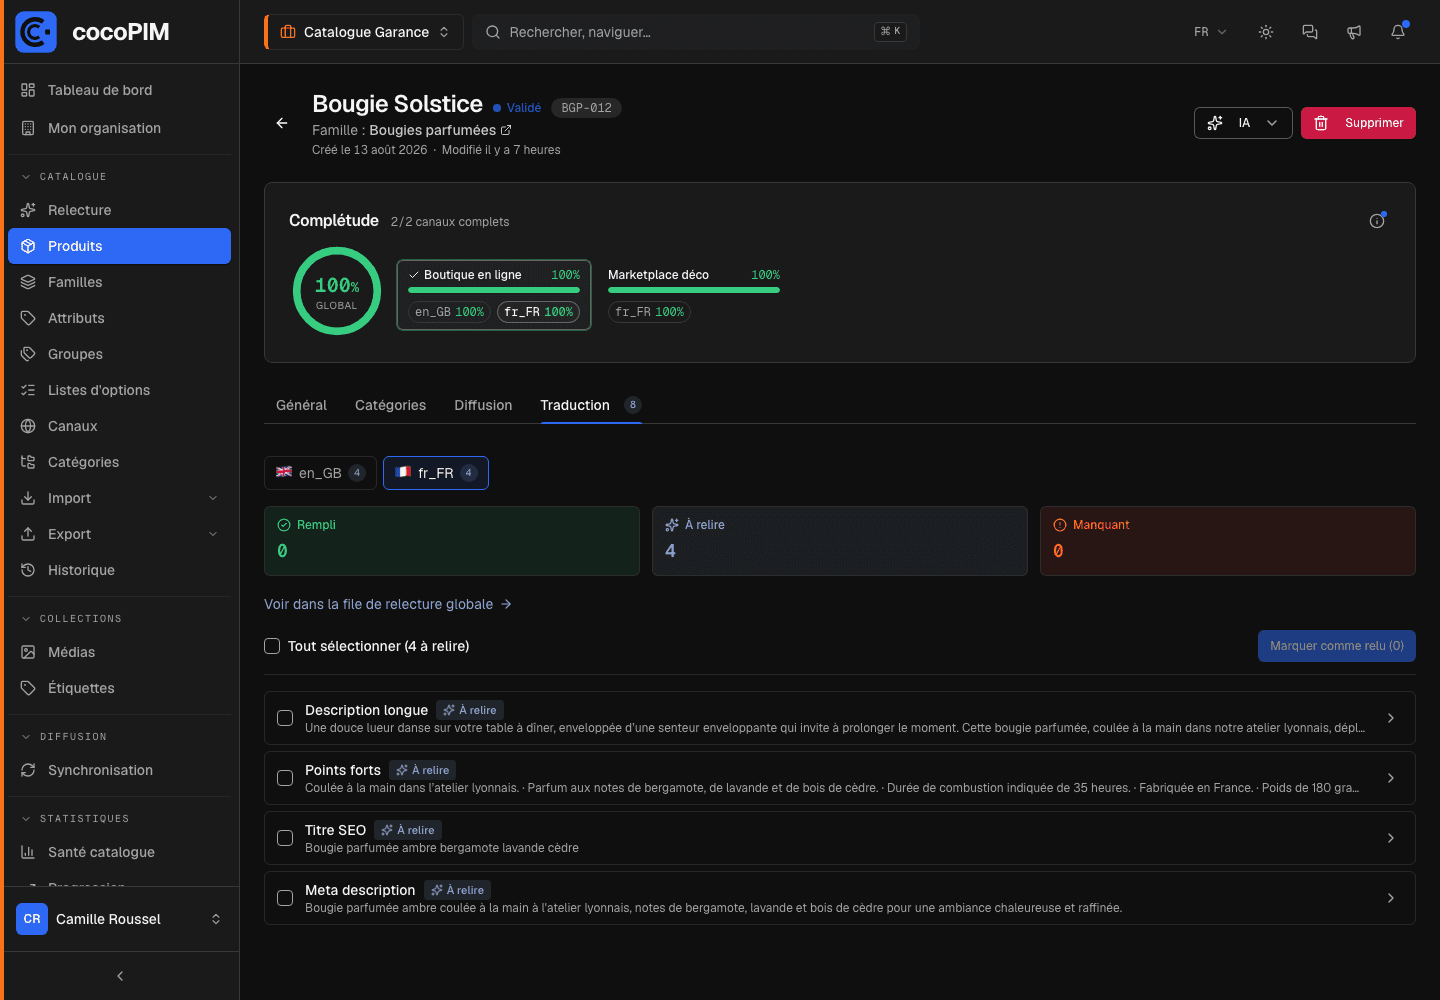This screenshot has width=1440, height=1000.
Task: Expand the IA actions dropdown
Action: 1243,123
